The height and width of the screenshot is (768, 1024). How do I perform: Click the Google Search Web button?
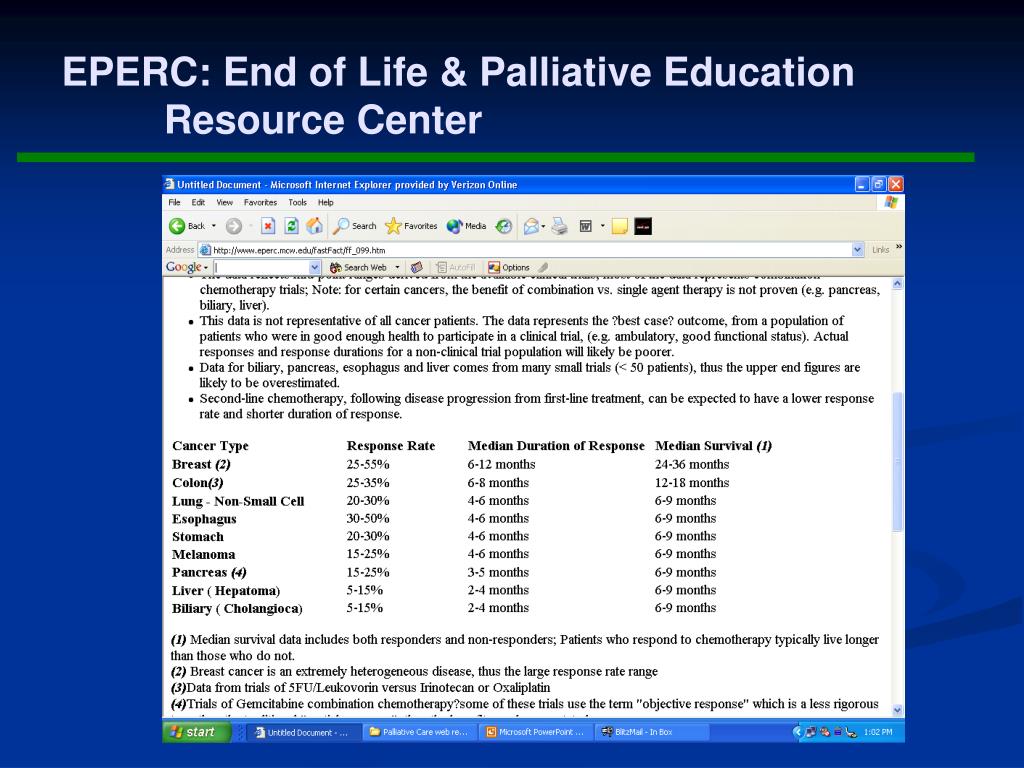(x=359, y=267)
